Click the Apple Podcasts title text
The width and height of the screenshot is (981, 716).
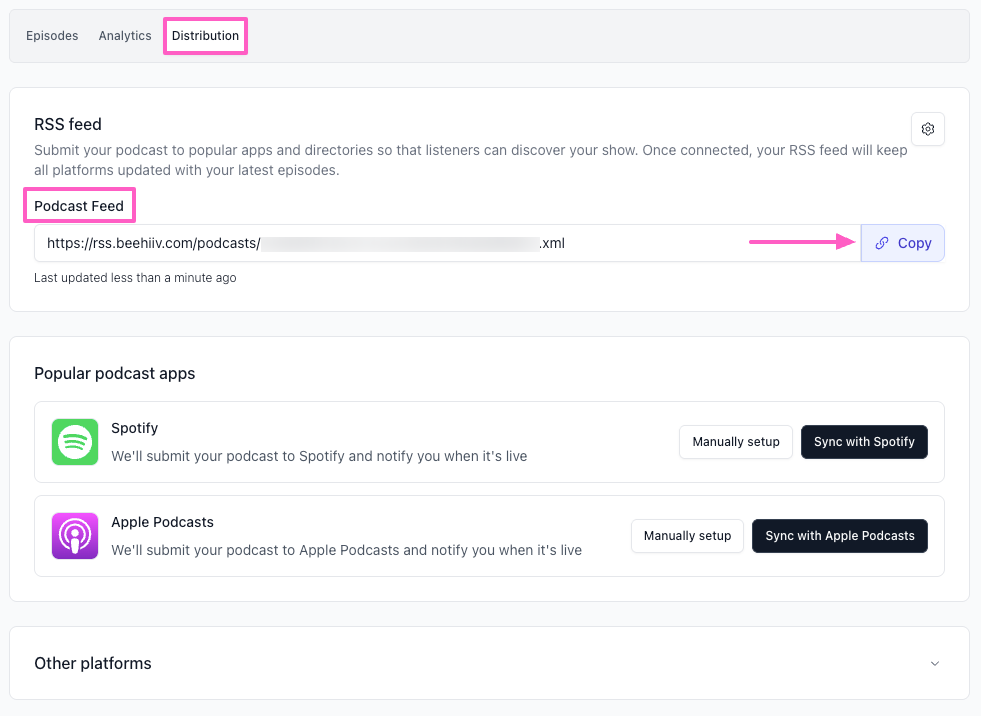click(162, 522)
